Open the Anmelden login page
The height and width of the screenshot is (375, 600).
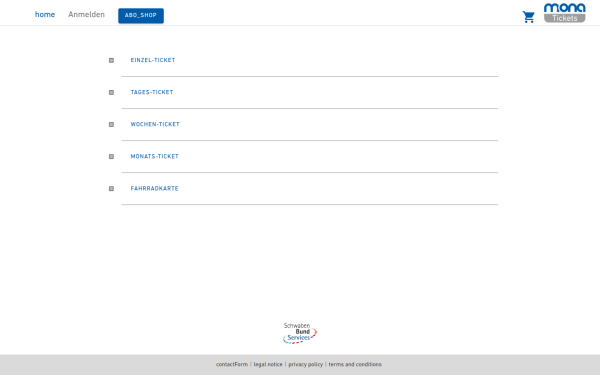(x=86, y=15)
